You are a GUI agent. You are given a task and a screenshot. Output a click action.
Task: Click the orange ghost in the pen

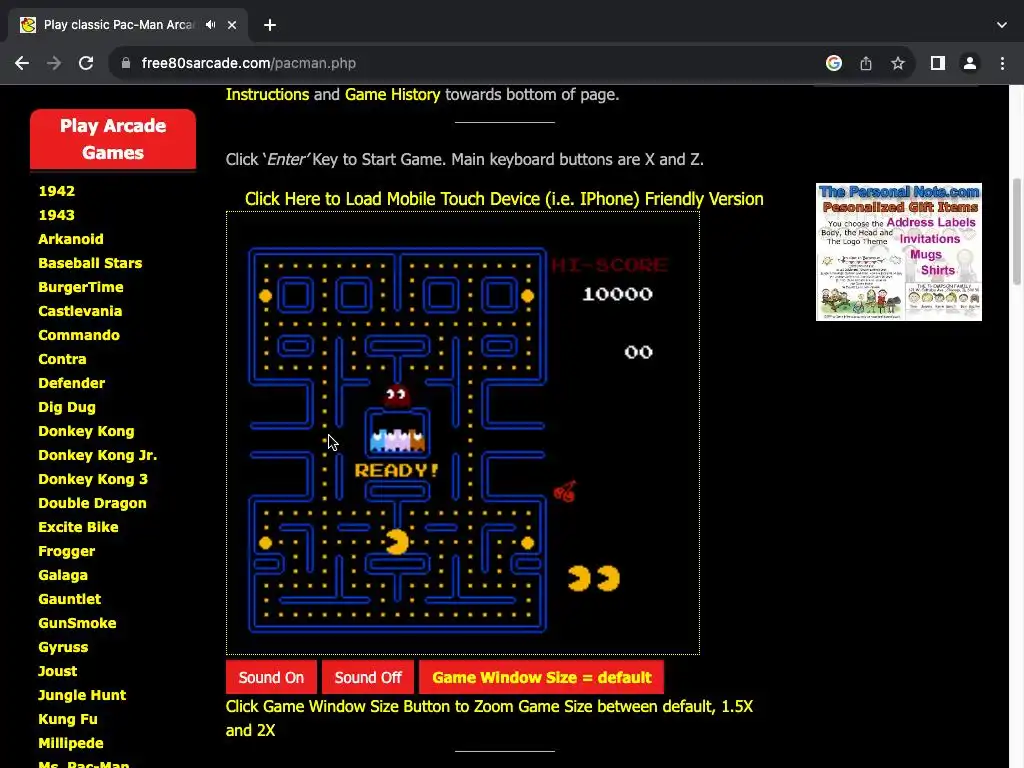417,441
